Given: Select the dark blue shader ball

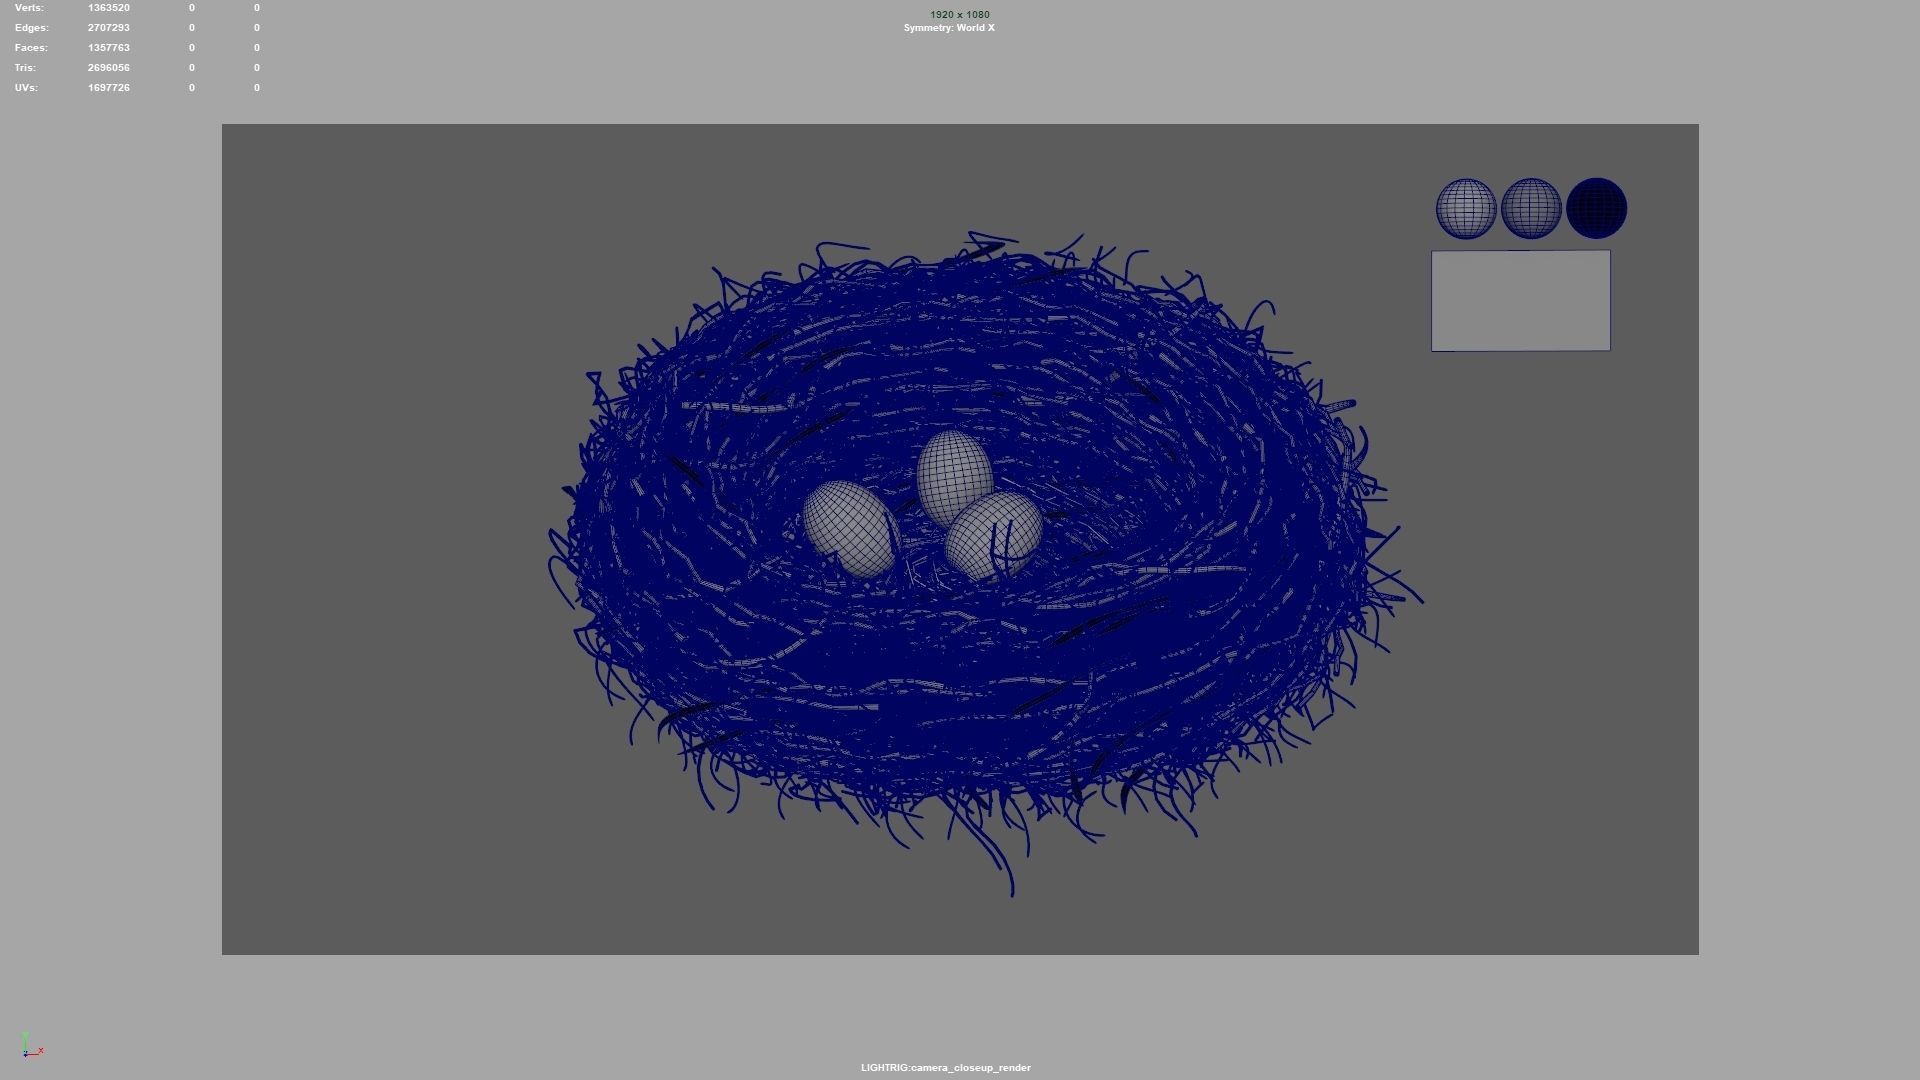Looking at the screenshot, I should coord(1597,209).
